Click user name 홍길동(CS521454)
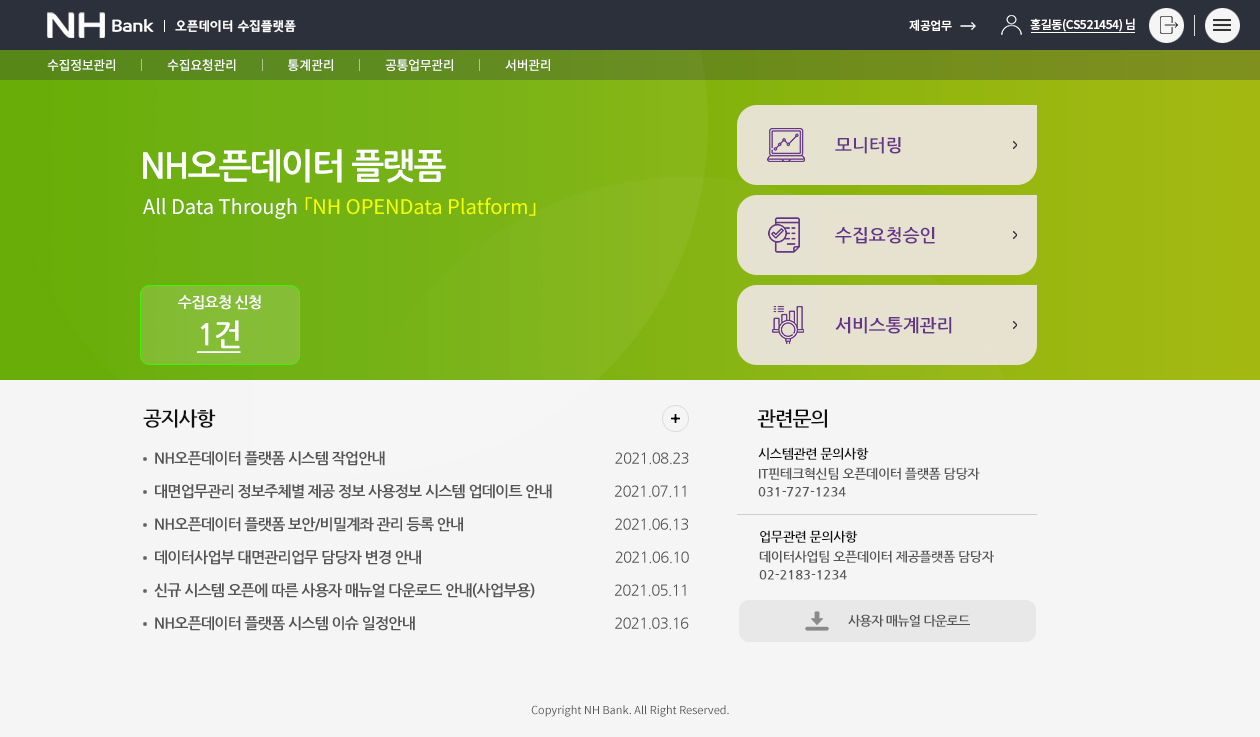The height and width of the screenshot is (737, 1260). point(1083,25)
